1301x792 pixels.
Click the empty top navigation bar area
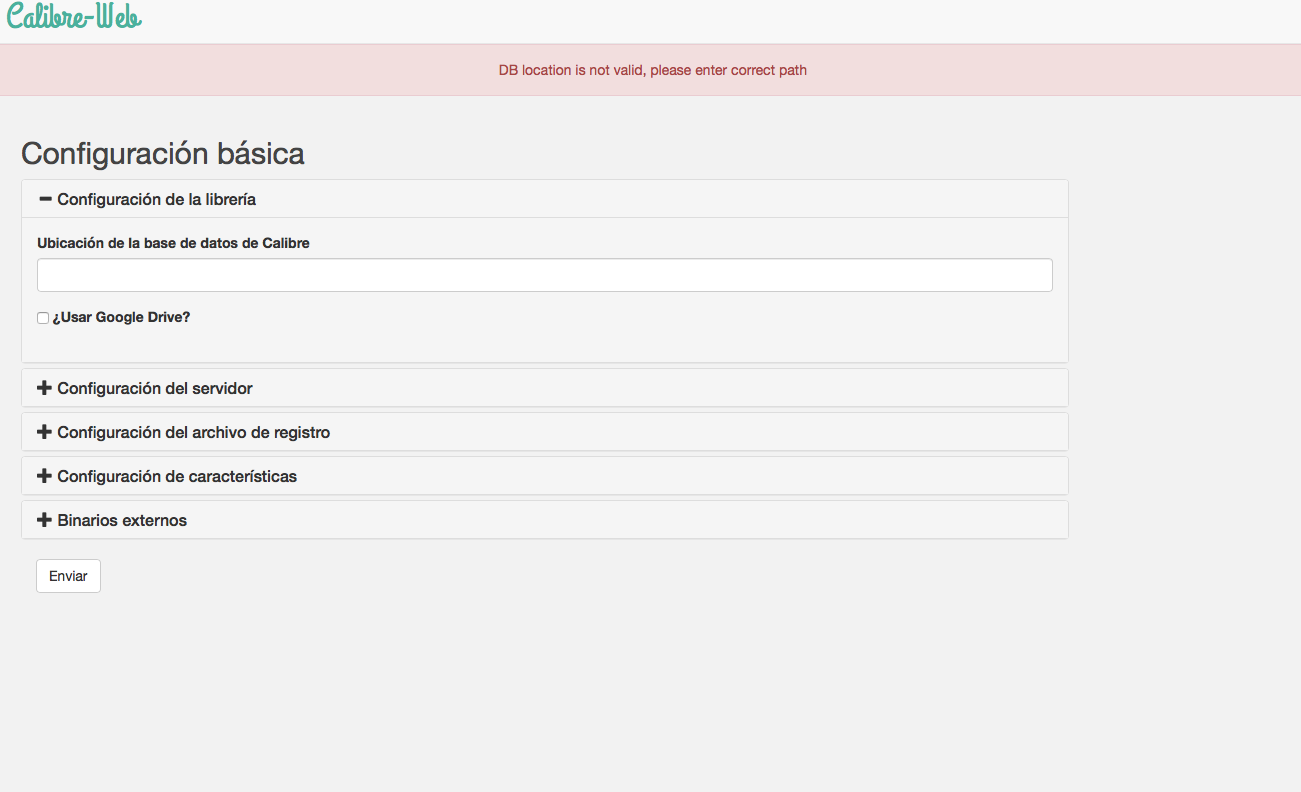pyautogui.click(x=700, y=20)
